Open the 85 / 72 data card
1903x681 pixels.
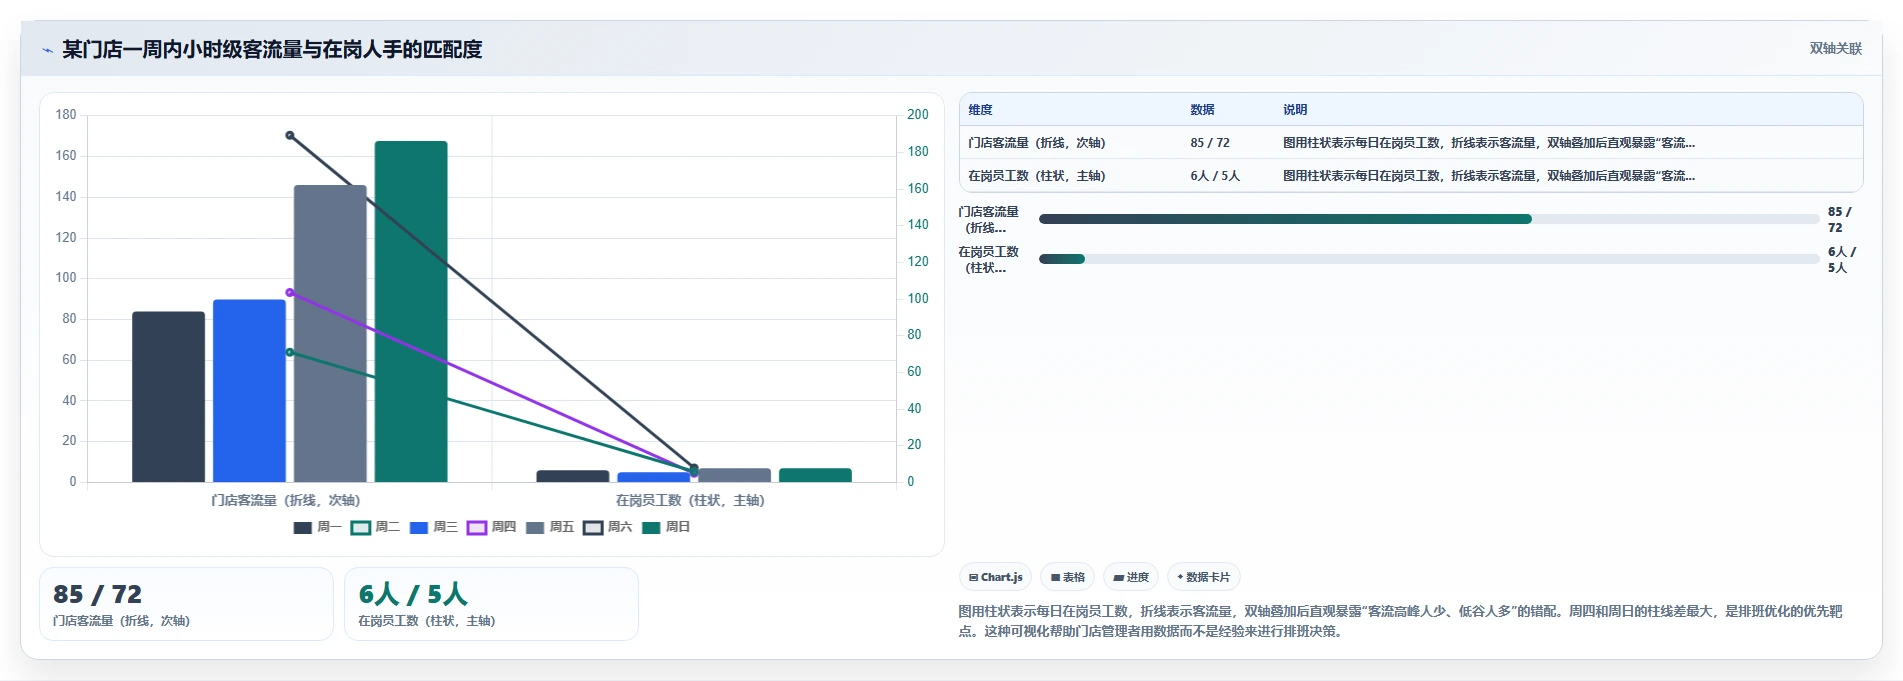point(186,604)
